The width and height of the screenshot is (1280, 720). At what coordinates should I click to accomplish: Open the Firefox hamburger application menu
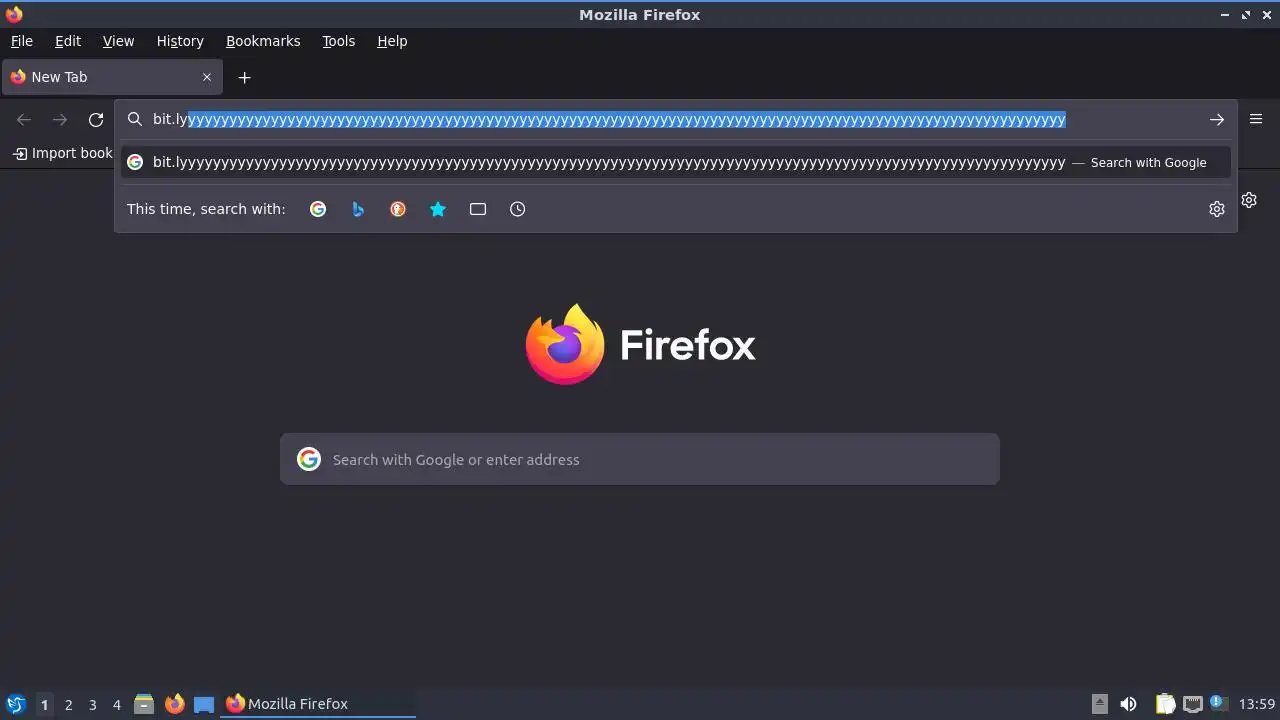[1256, 119]
